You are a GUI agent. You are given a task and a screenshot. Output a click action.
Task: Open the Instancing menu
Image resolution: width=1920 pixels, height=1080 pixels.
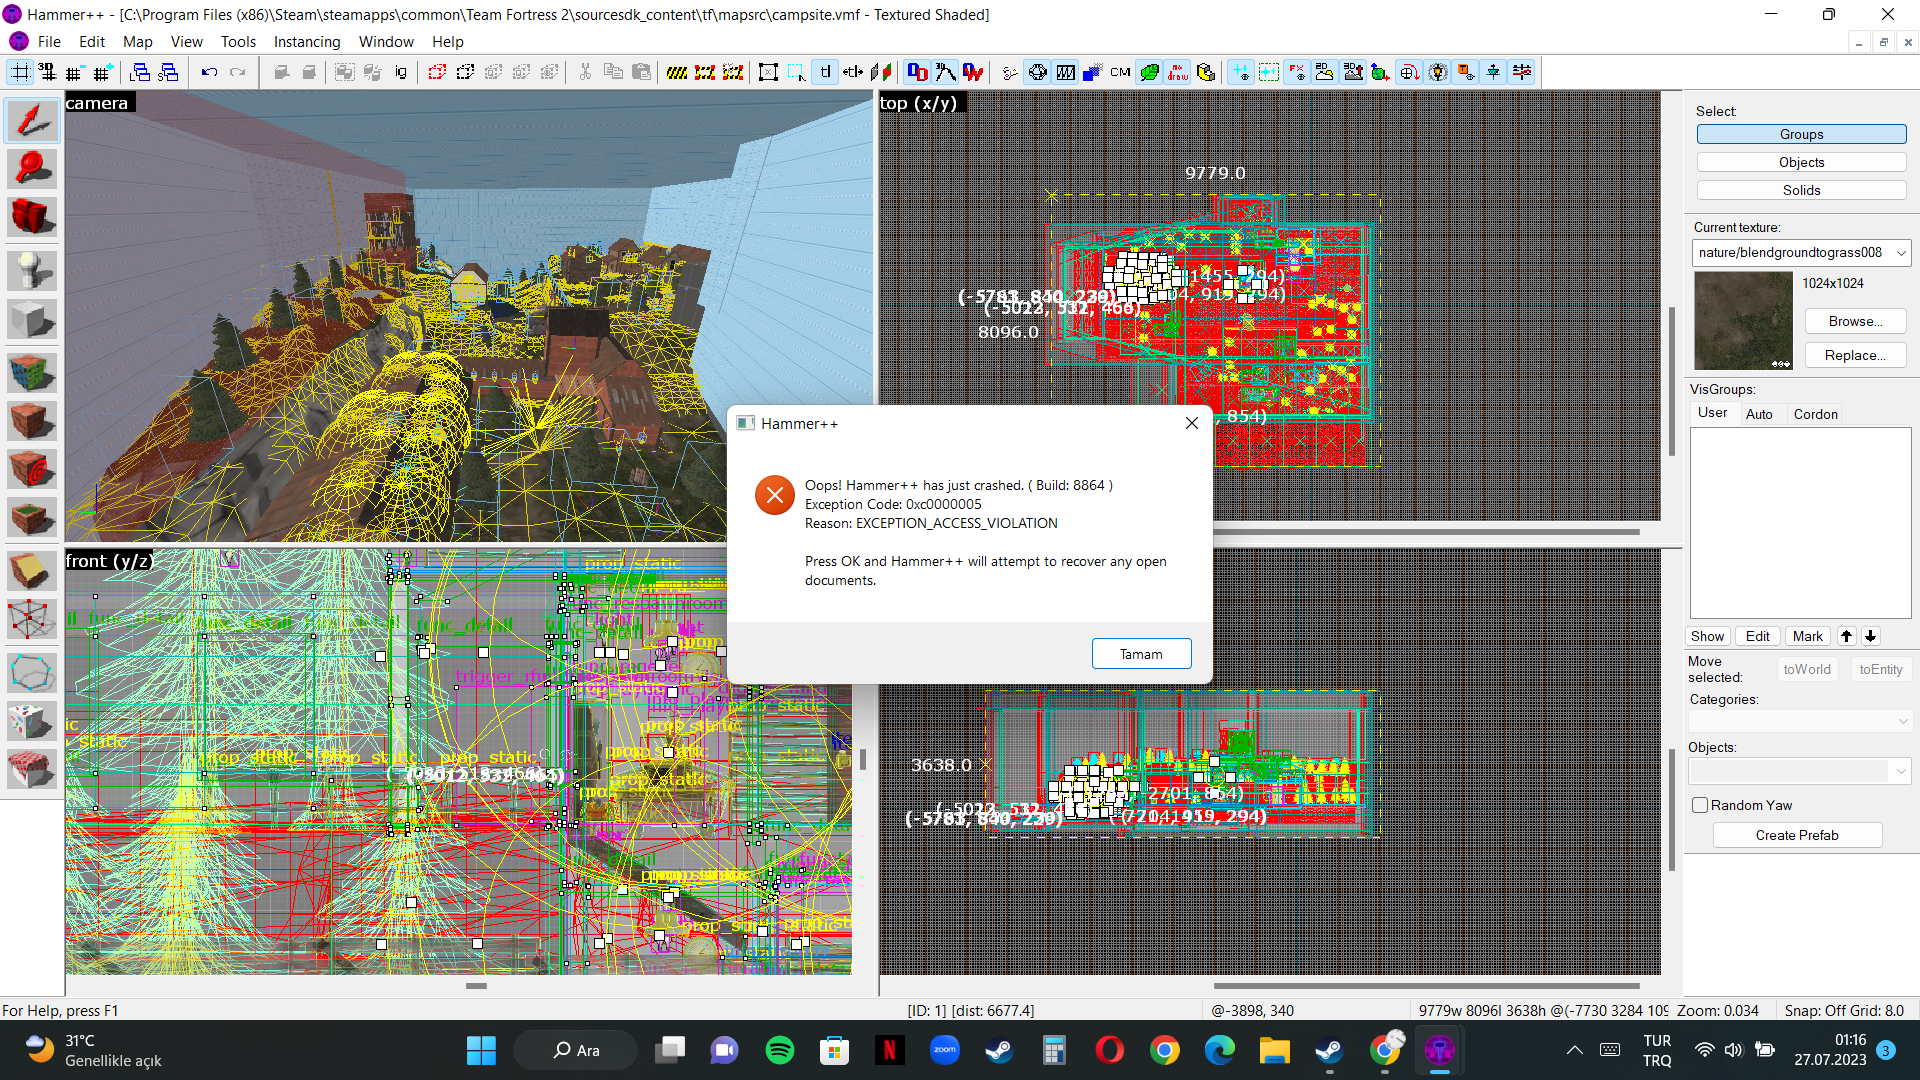point(307,42)
